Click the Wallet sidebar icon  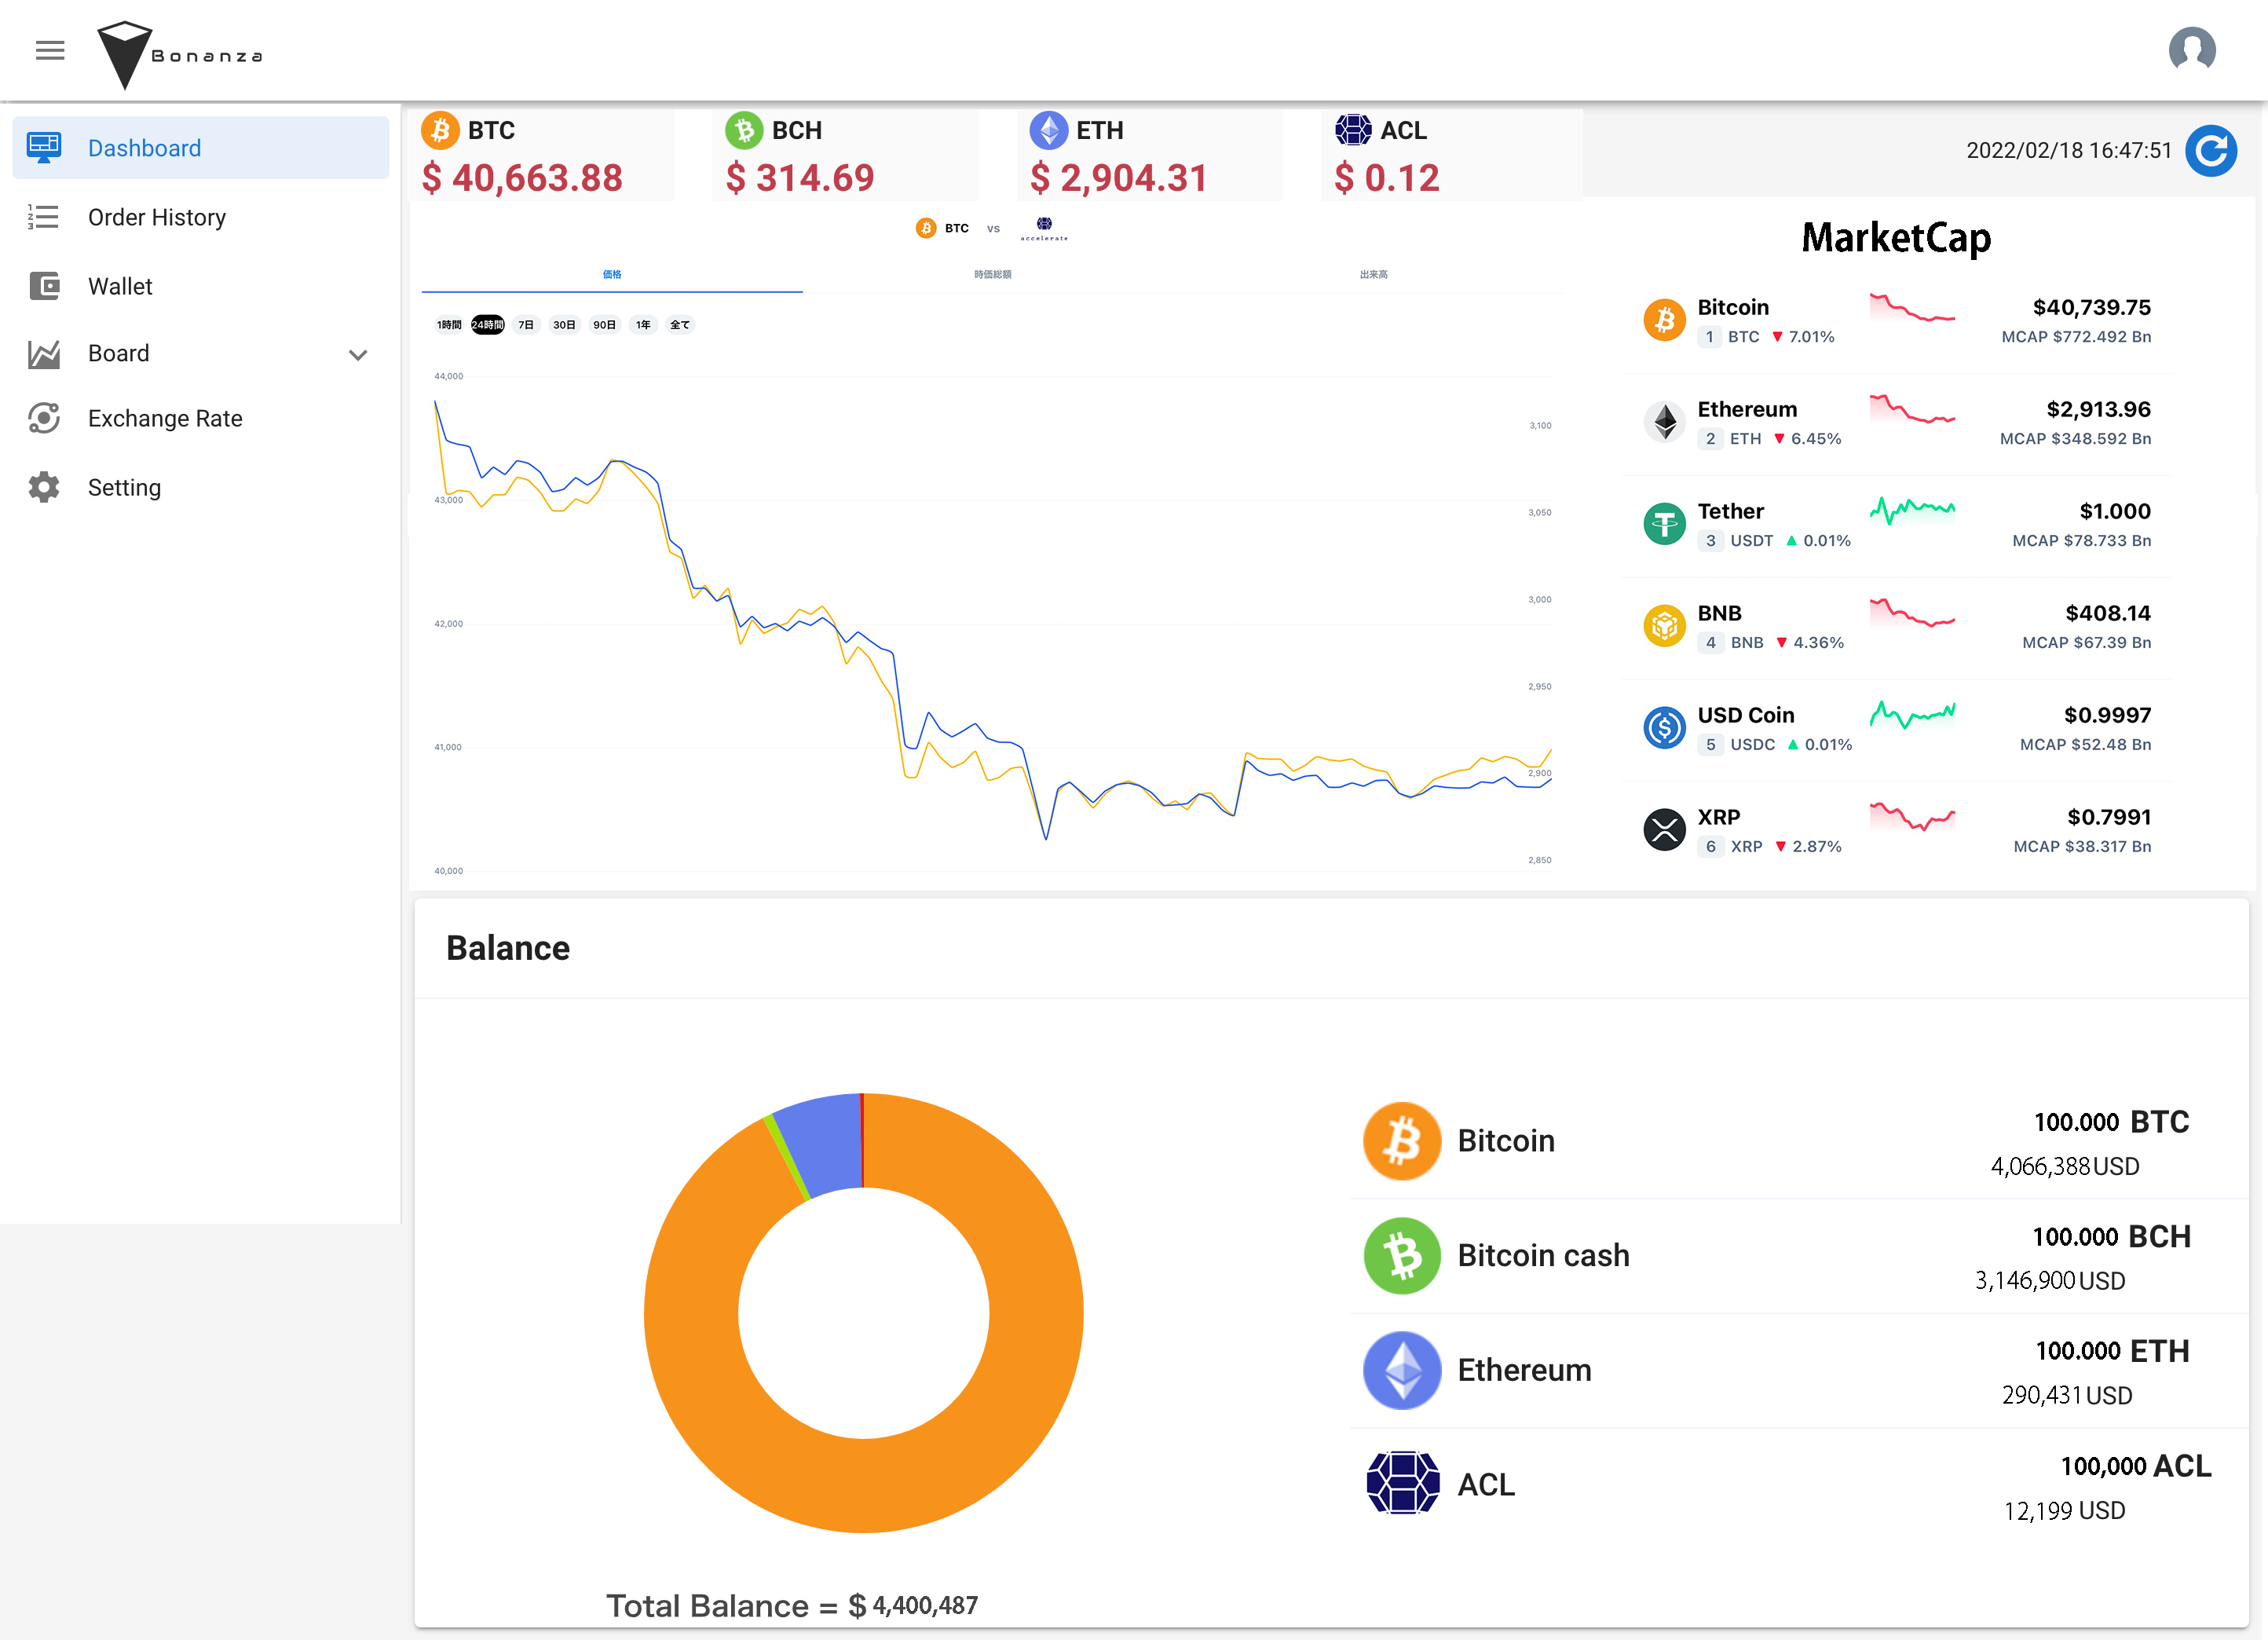(44, 286)
